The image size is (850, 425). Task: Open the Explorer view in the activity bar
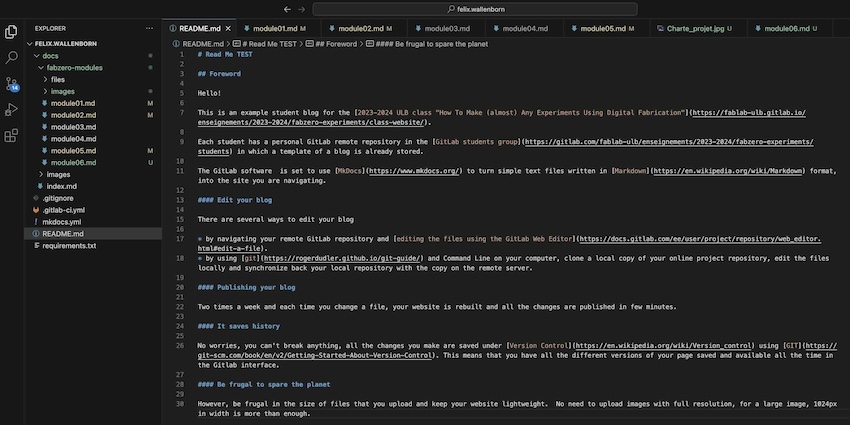pos(11,32)
